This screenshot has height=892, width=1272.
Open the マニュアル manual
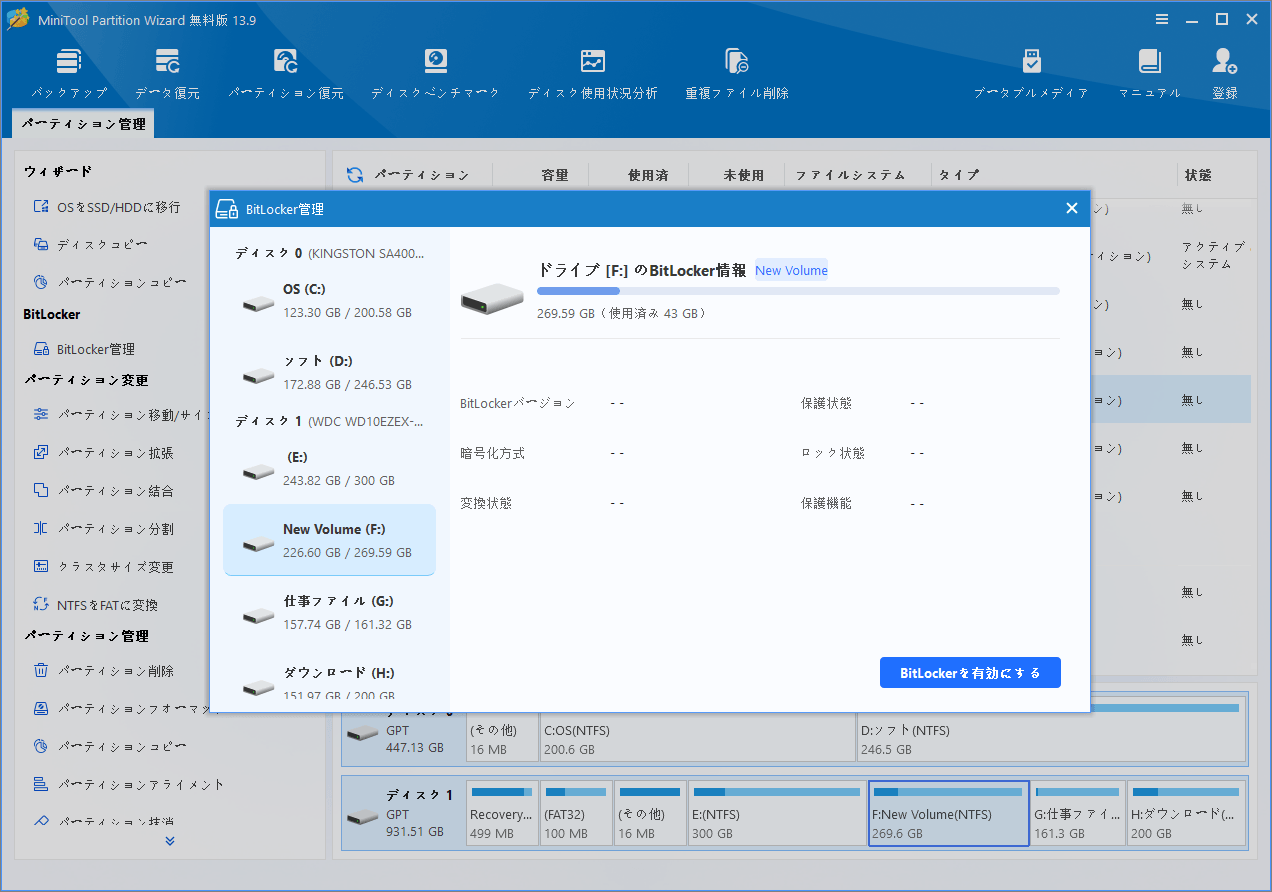click(x=1149, y=74)
